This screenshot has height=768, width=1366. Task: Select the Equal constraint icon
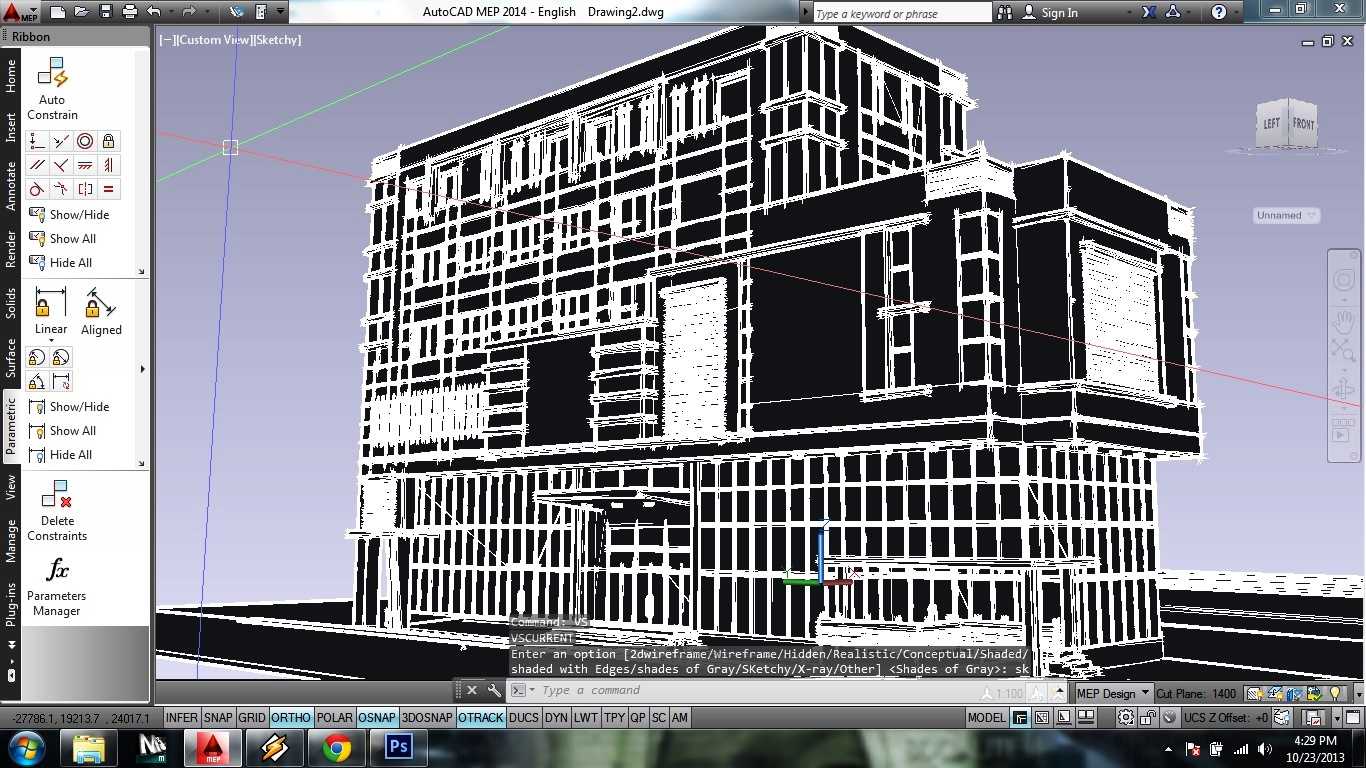click(109, 189)
